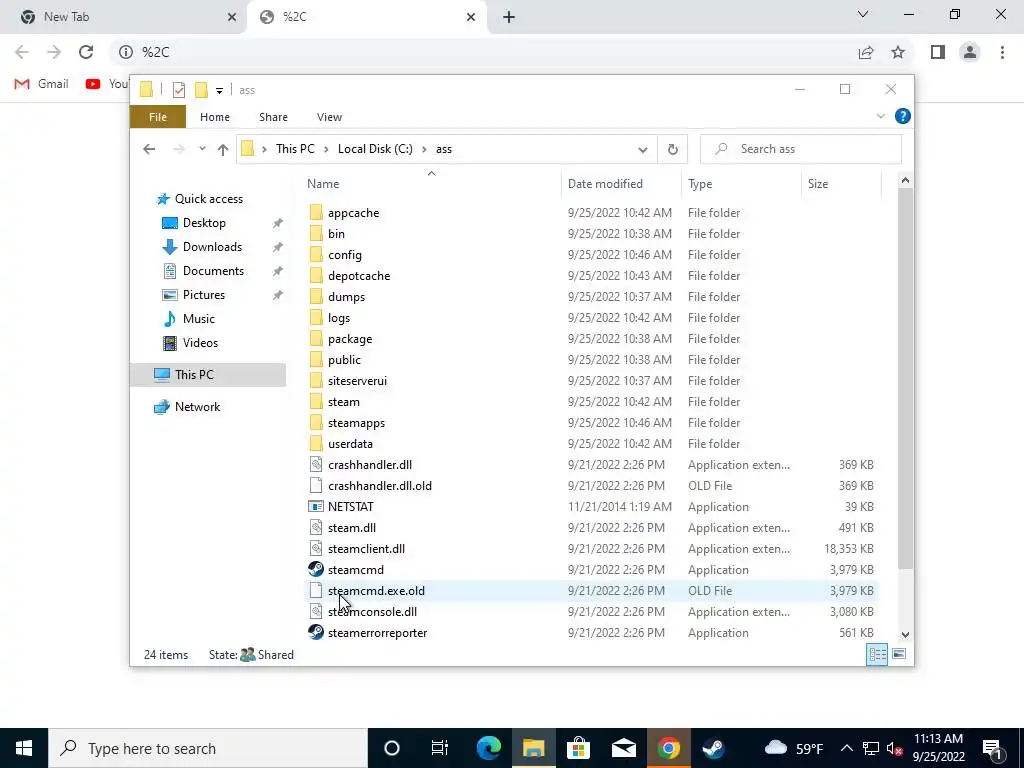Click the file list vertical scrollbar
The width and height of the screenshot is (1024, 768).
pyautogui.click(x=904, y=378)
